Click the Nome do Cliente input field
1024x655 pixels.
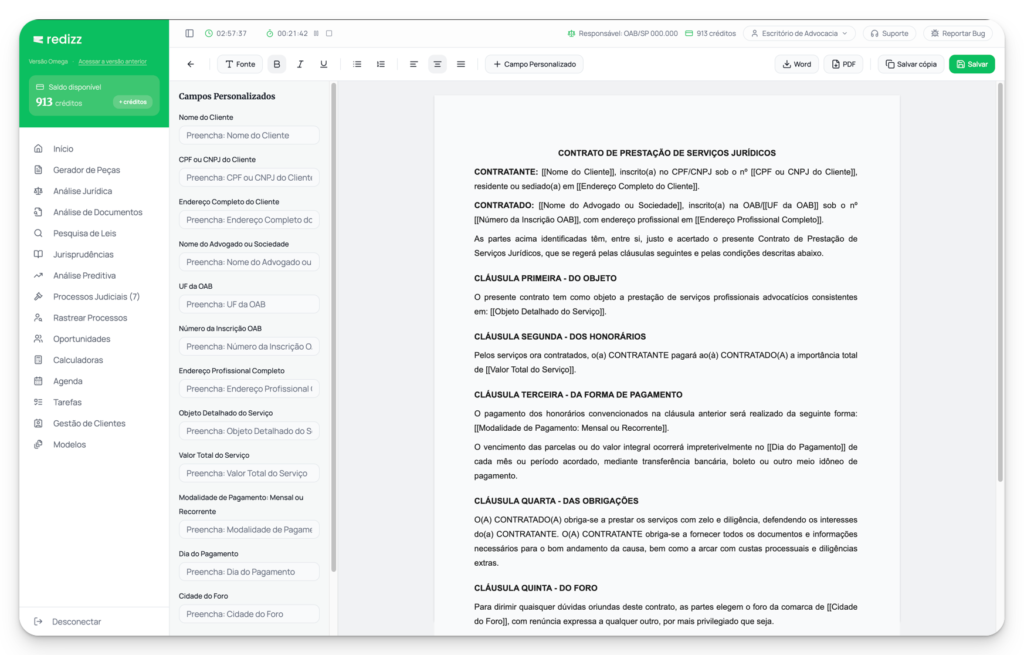click(x=249, y=135)
